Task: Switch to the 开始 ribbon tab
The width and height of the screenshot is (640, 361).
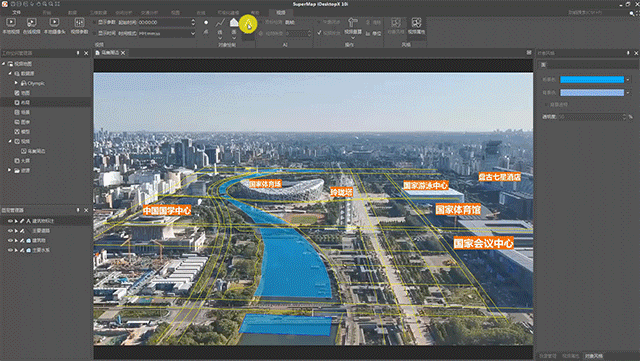Action: (47, 13)
